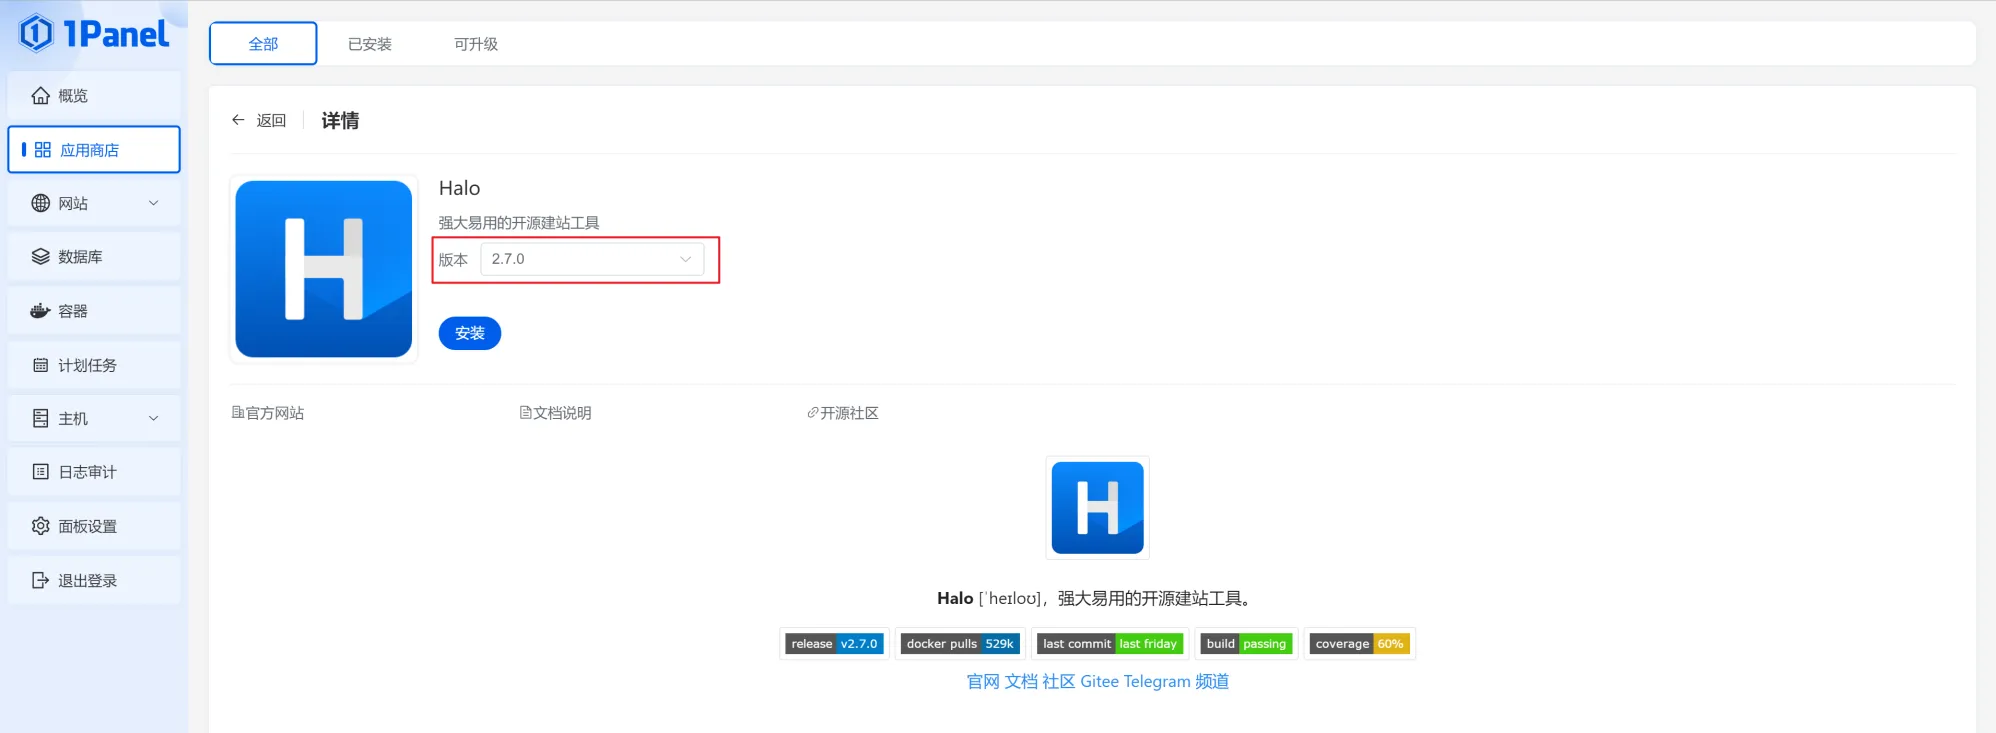Click the Cronjob calendar icon

pos(40,365)
